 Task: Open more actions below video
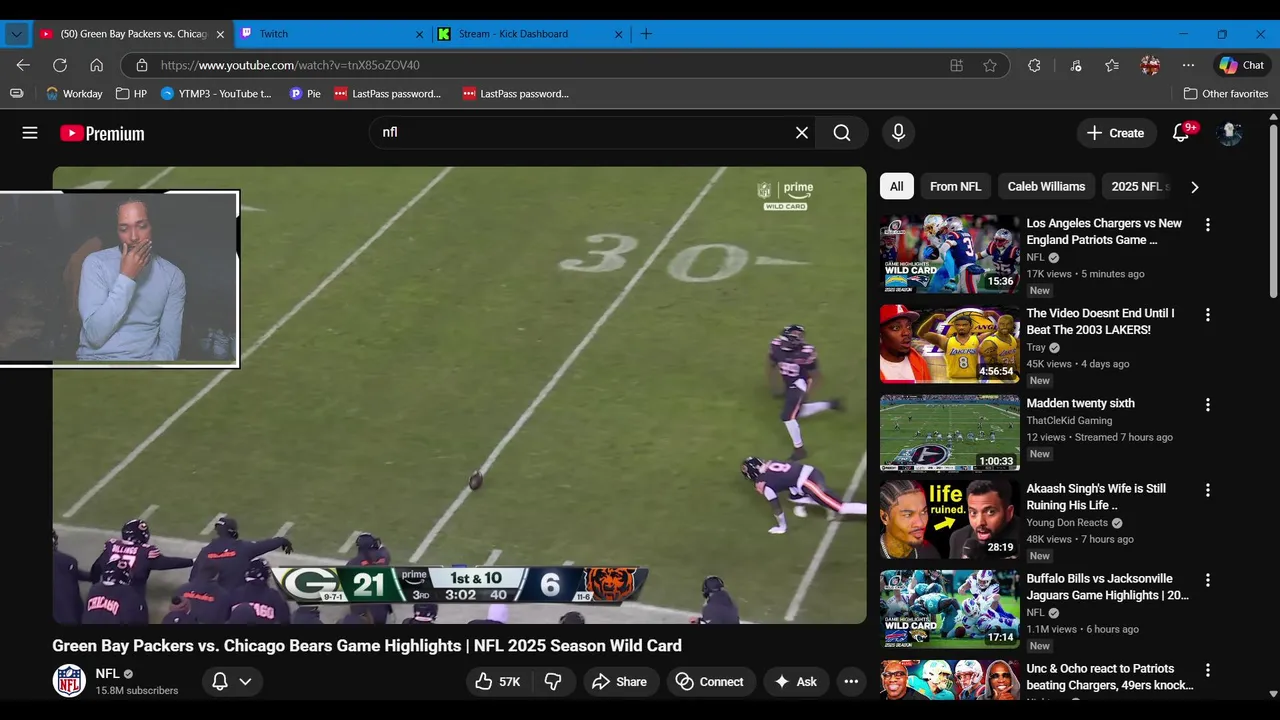tap(851, 682)
